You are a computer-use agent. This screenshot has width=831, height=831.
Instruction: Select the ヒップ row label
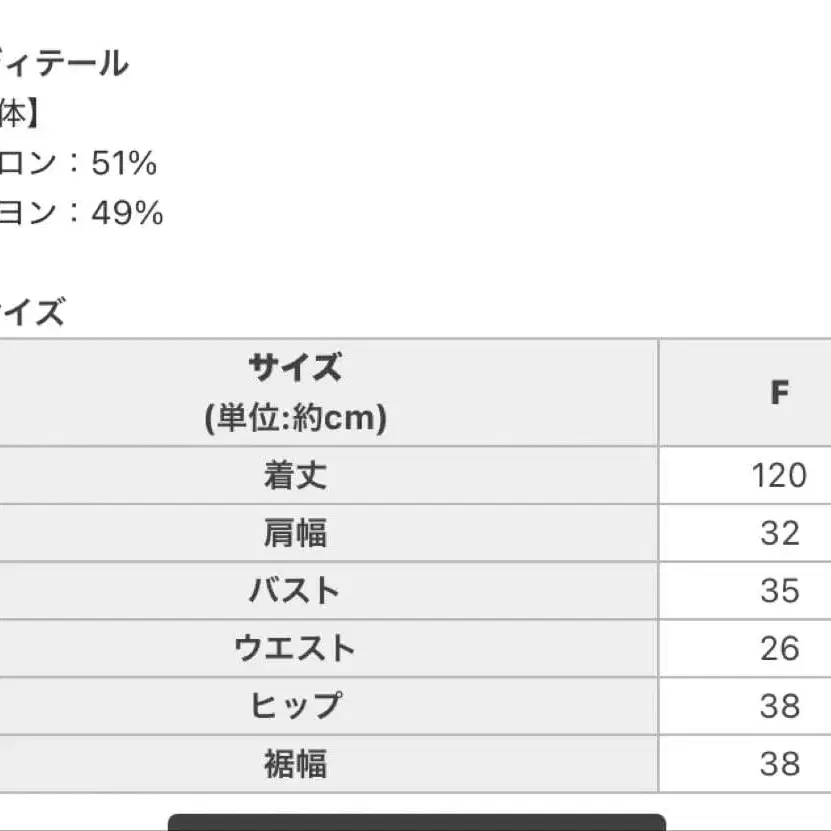296,706
